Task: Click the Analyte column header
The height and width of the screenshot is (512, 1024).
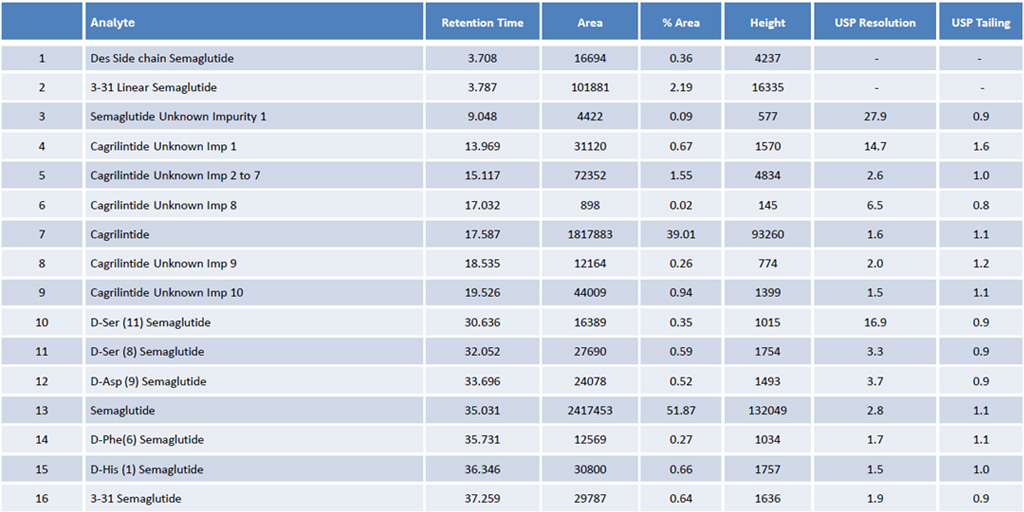Action: click(112, 22)
